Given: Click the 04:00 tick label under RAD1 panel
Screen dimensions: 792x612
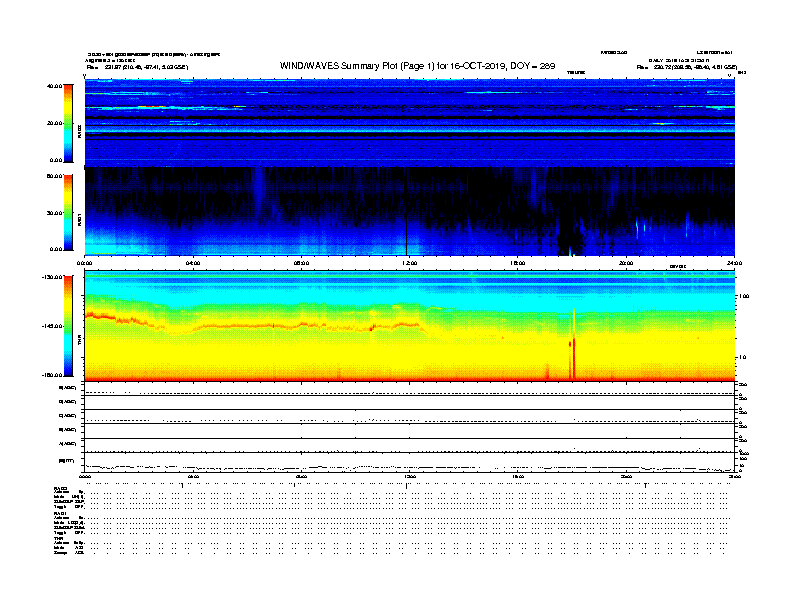Looking at the screenshot, I should point(193,263).
